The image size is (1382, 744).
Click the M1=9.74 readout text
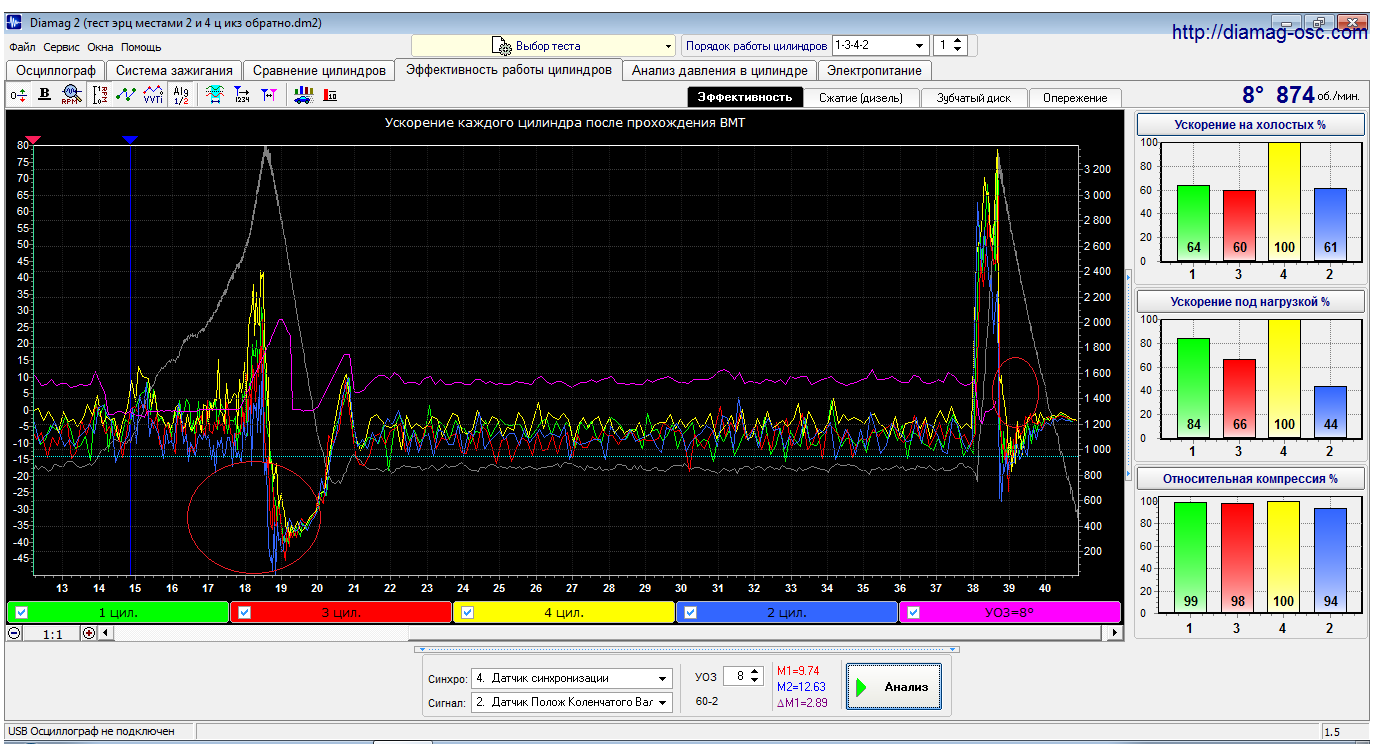pos(798,671)
